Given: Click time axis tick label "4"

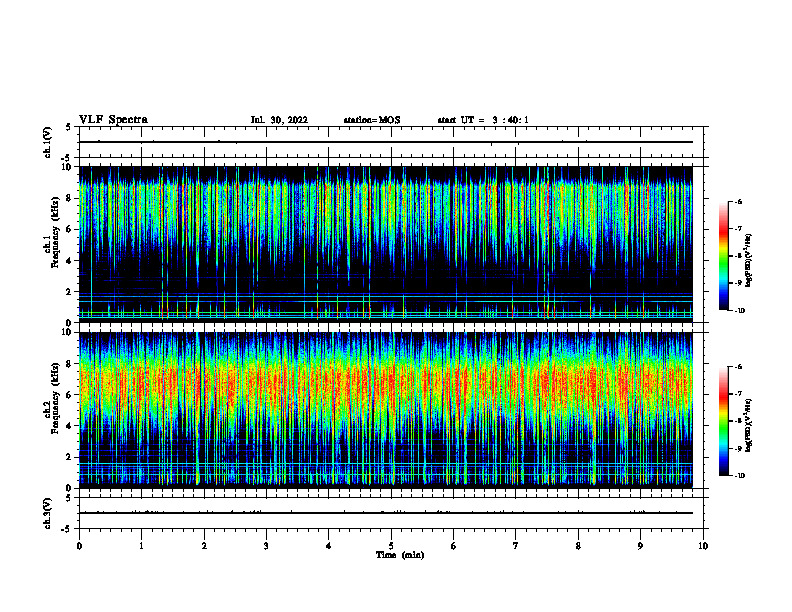Looking at the screenshot, I should [329, 546].
